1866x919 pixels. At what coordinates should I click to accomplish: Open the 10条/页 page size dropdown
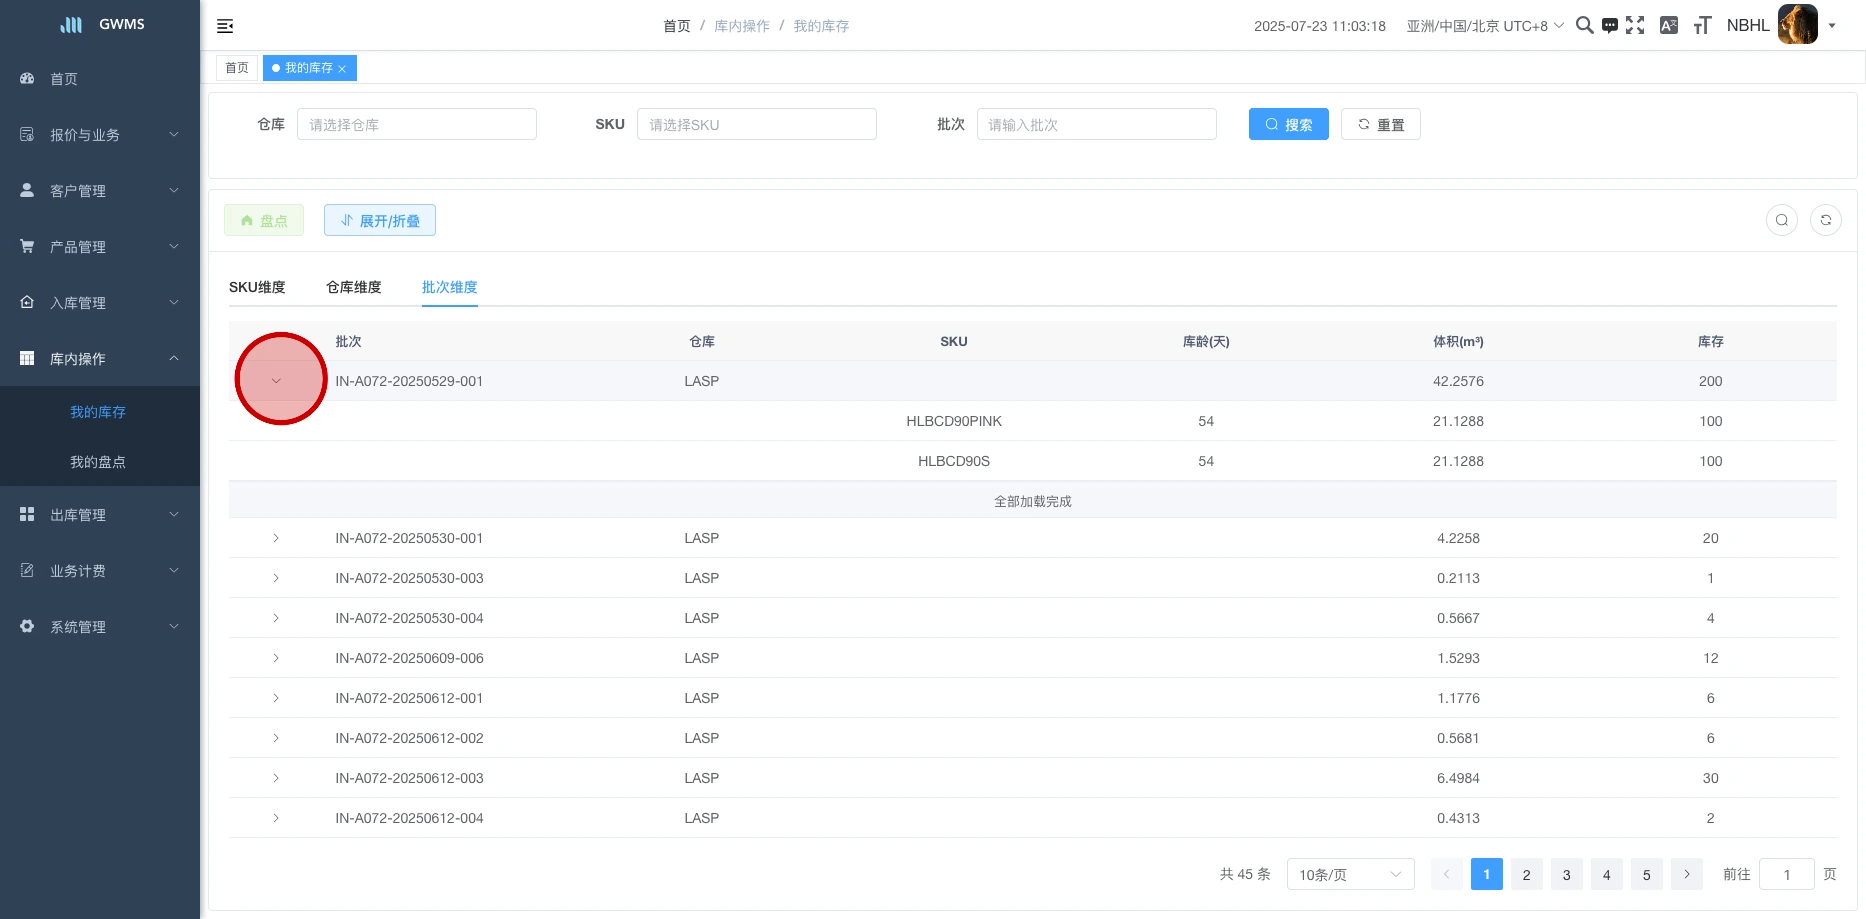(1349, 874)
